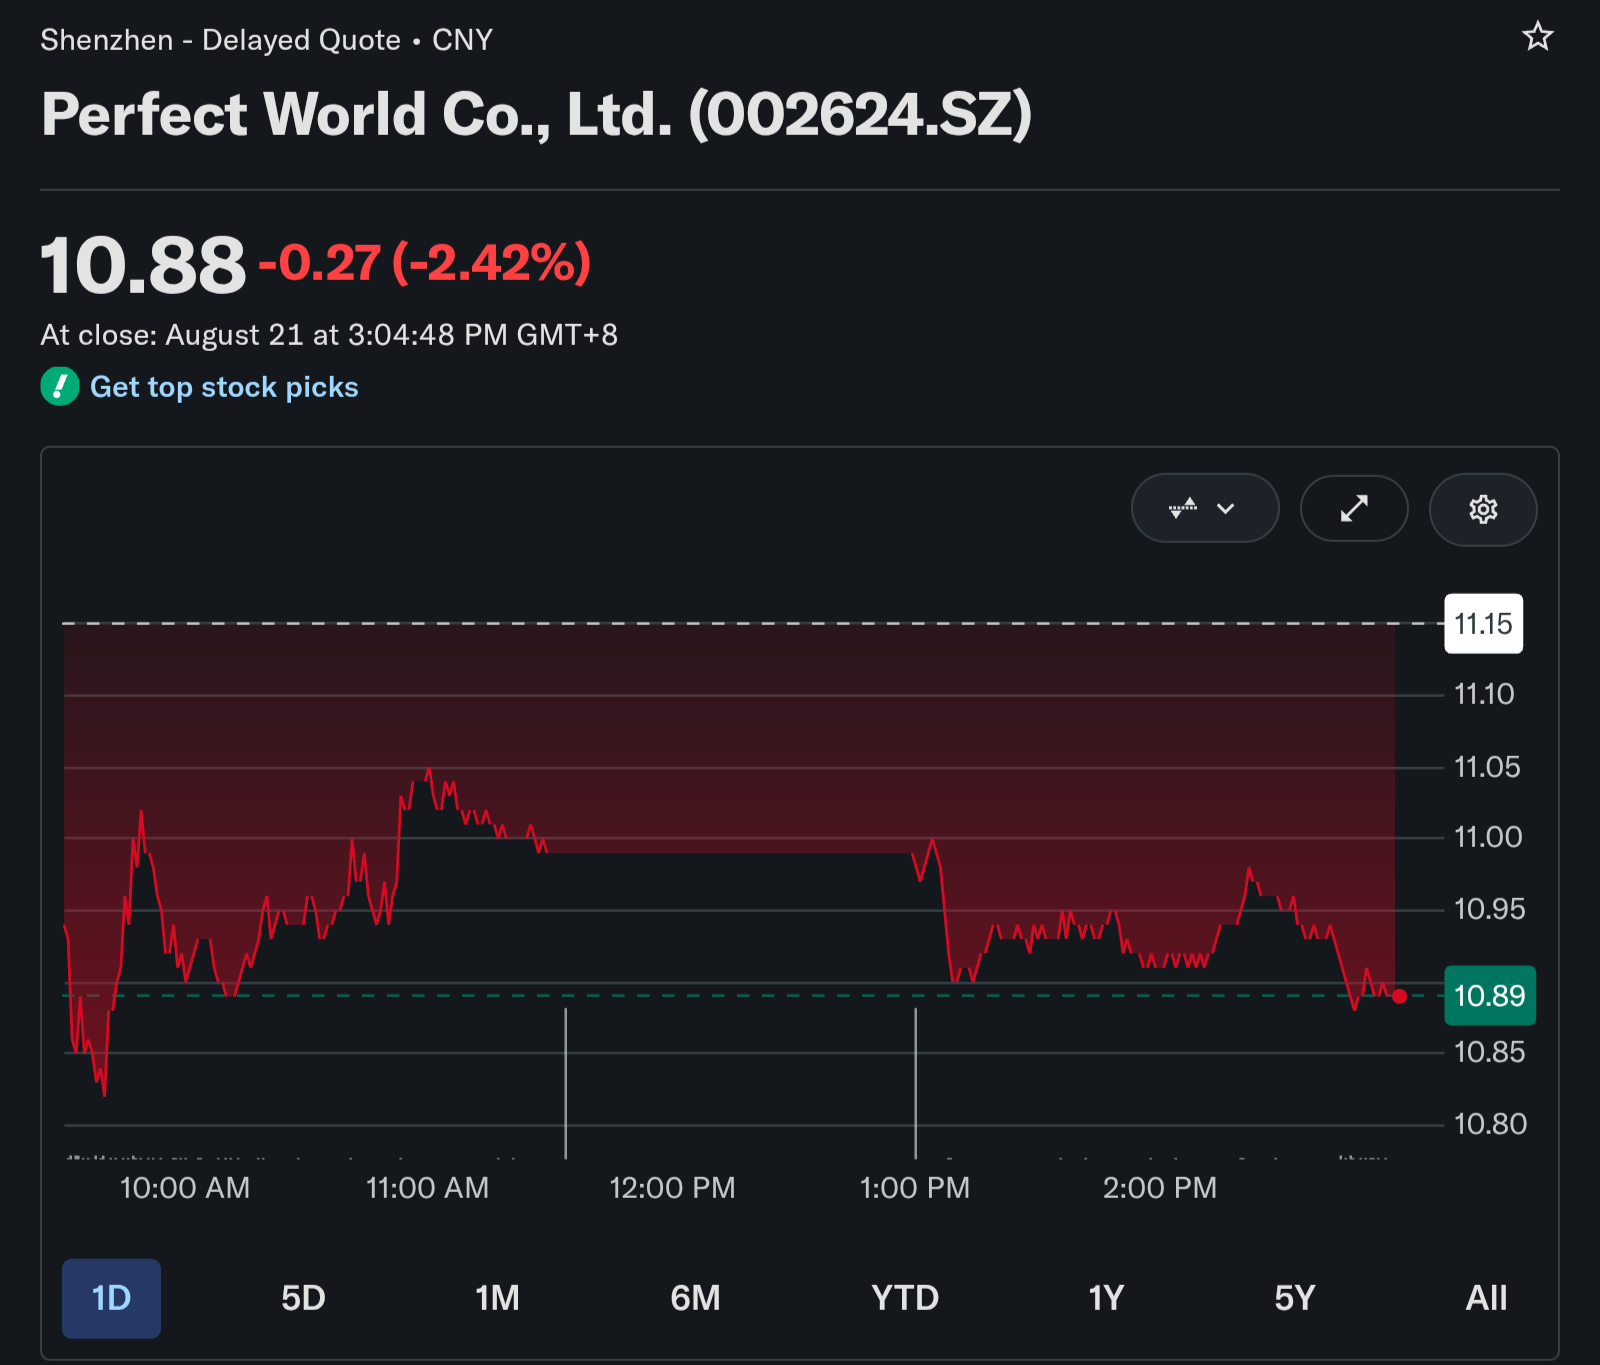The image size is (1600, 1365).
Task: Click the 2:00 PM axis label
Action: coord(1160,1188)
